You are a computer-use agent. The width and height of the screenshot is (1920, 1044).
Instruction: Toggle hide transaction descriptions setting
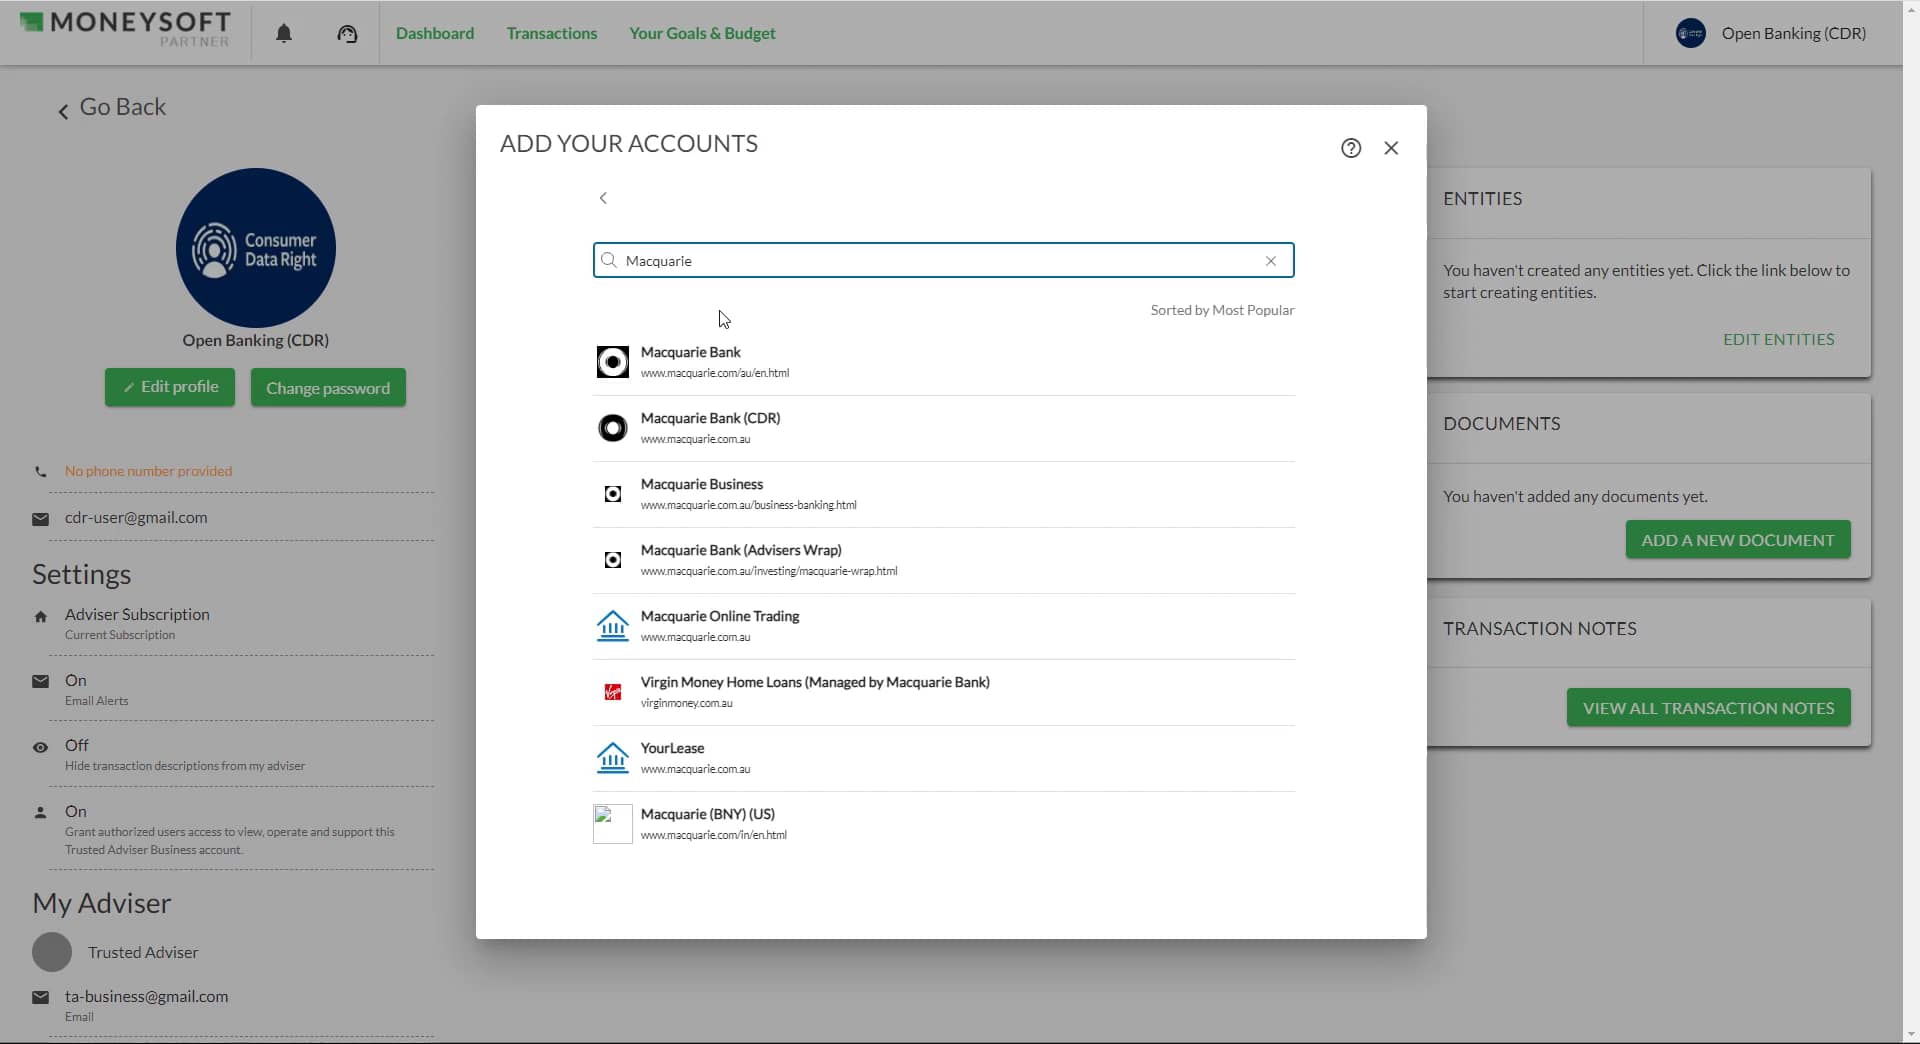77,746
